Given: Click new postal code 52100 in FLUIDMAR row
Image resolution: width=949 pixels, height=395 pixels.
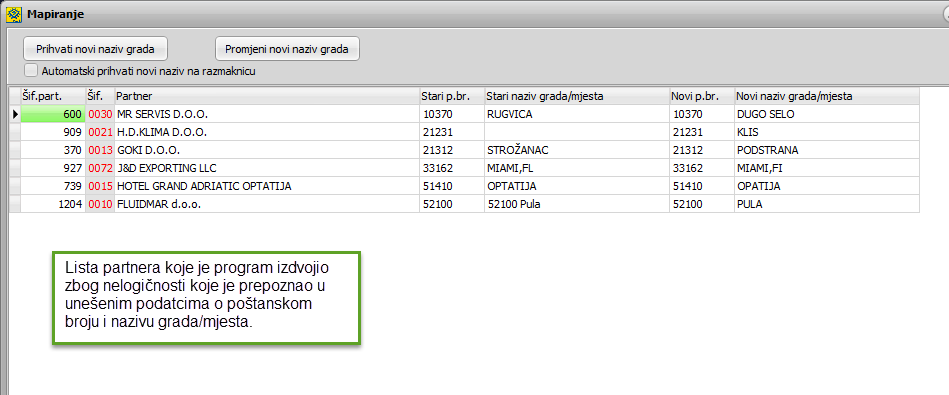Looking at the screenshot, I should (x=702, y=204).
